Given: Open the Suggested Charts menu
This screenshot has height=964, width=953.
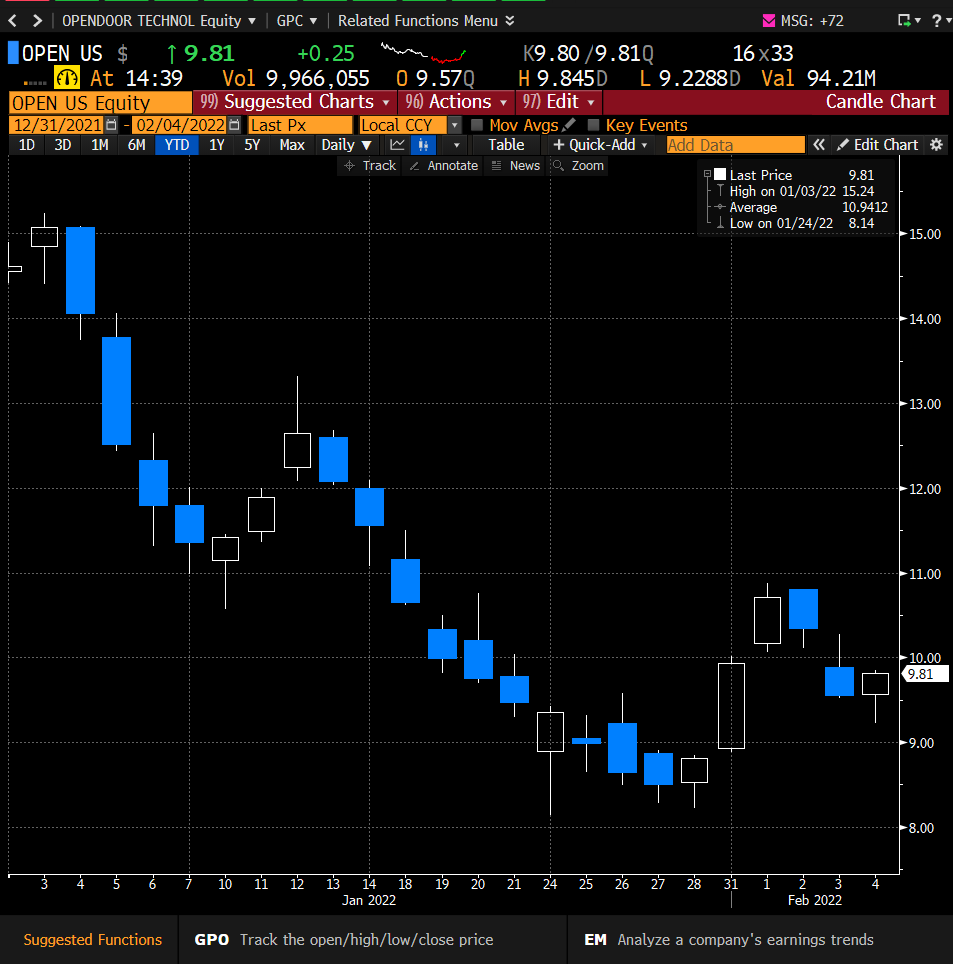Looking at the screenshot, I should (x=295, y=102).
